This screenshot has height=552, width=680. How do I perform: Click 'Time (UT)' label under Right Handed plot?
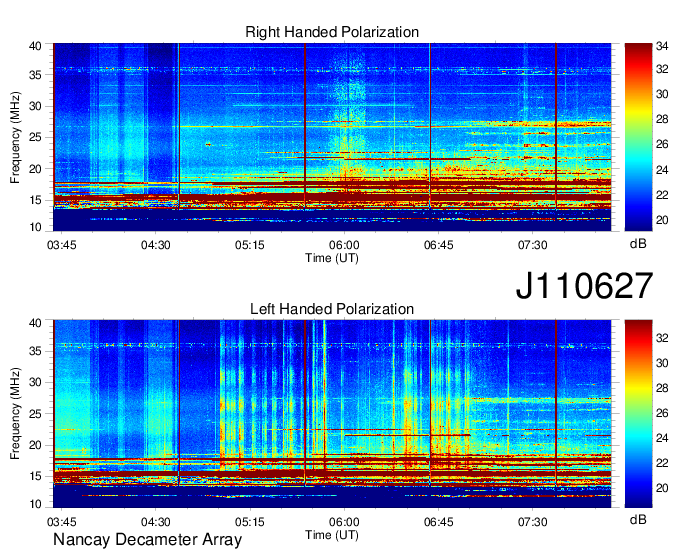click(x=332, y=258)
